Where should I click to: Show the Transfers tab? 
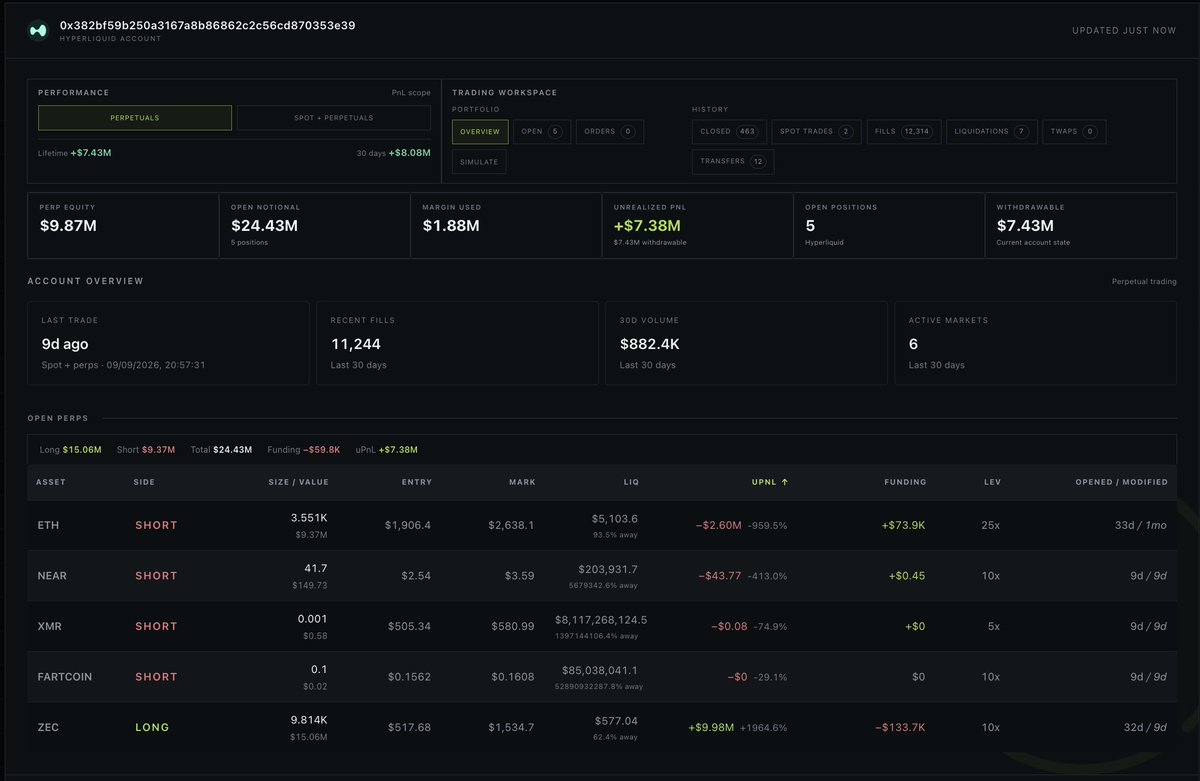click(733, 162)
